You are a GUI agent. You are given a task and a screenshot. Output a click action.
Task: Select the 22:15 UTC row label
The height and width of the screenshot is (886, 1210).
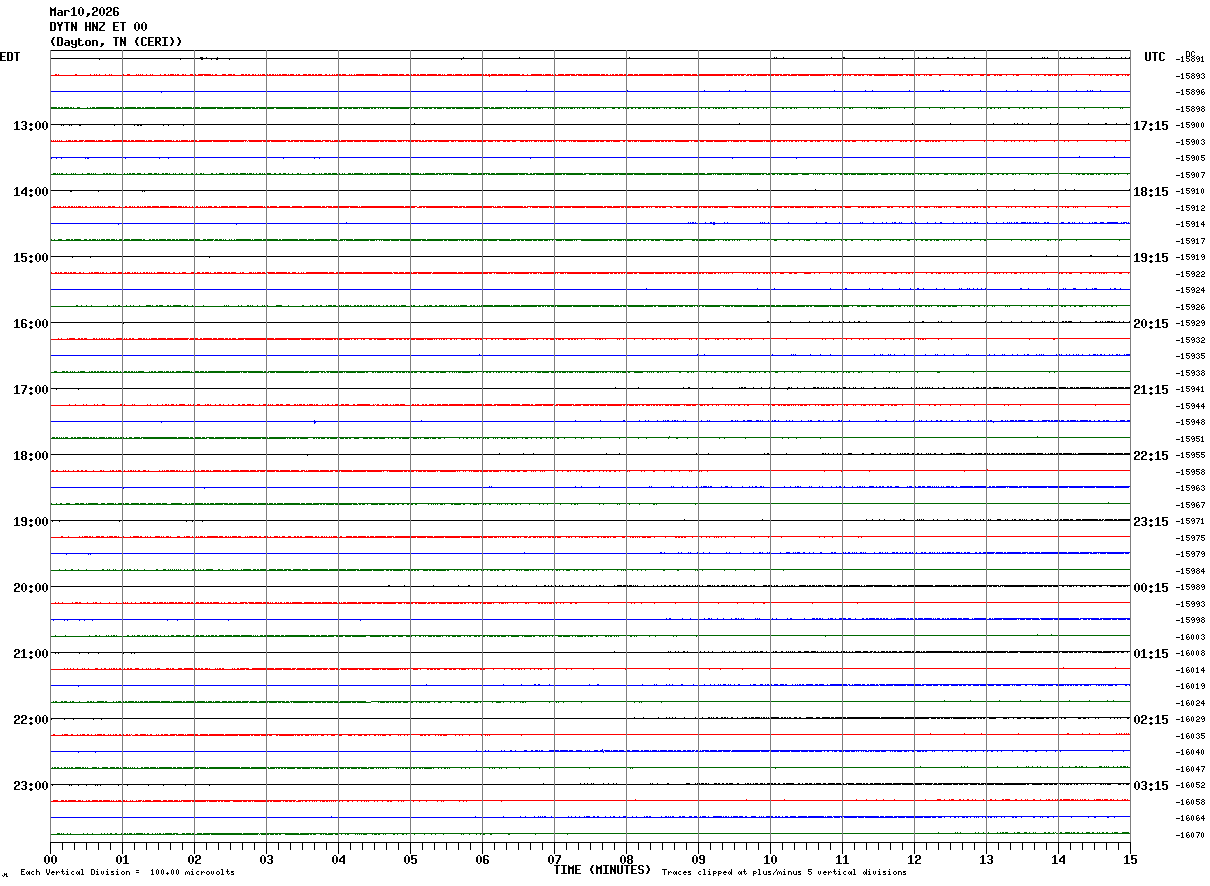(x=1151, y=456)
